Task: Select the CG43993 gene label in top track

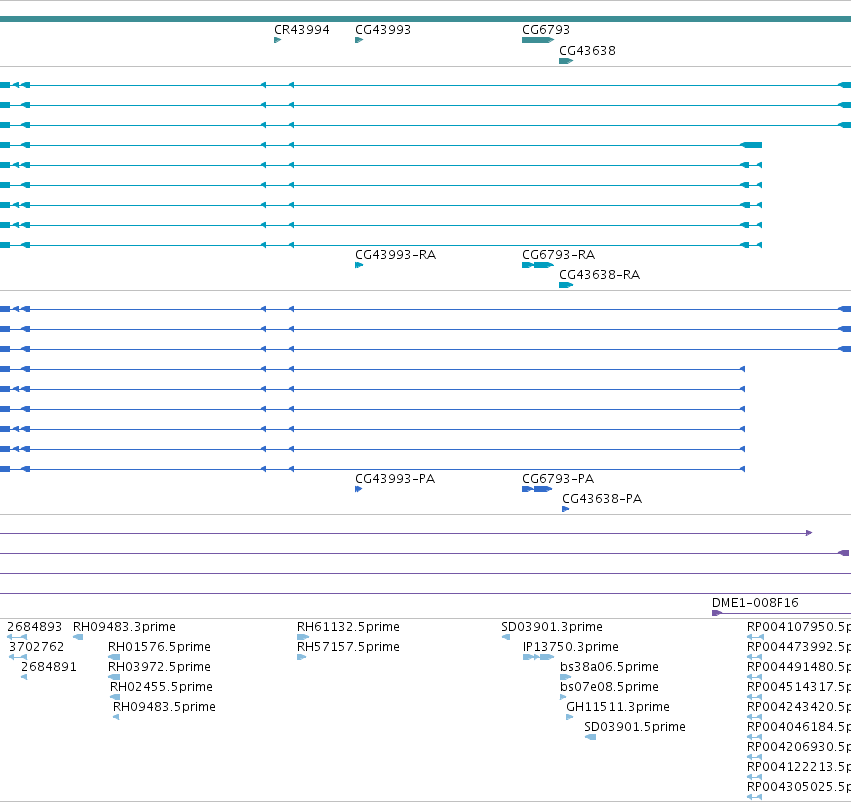Action: (x=383, y=30)
